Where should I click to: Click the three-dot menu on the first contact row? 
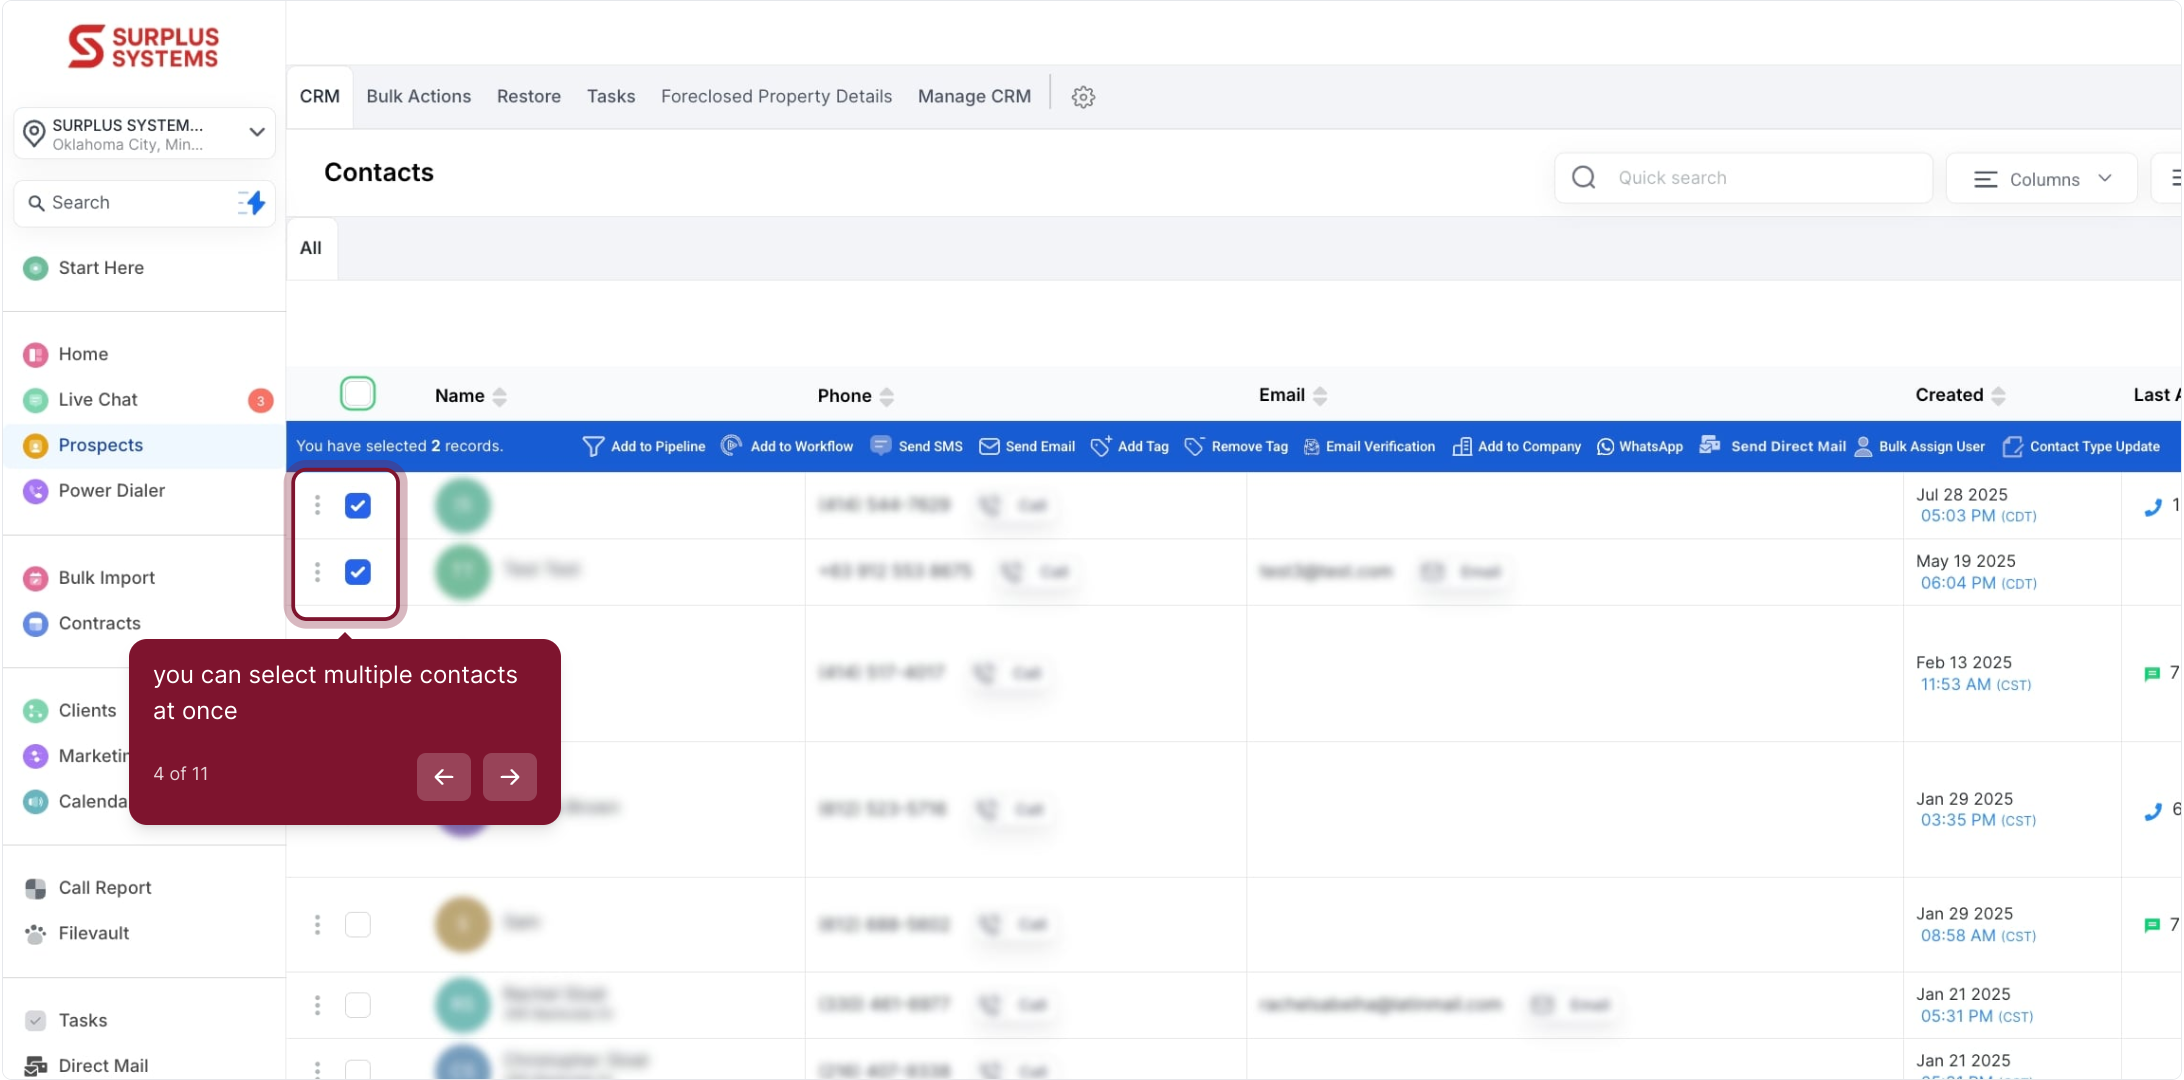[318, 505]
